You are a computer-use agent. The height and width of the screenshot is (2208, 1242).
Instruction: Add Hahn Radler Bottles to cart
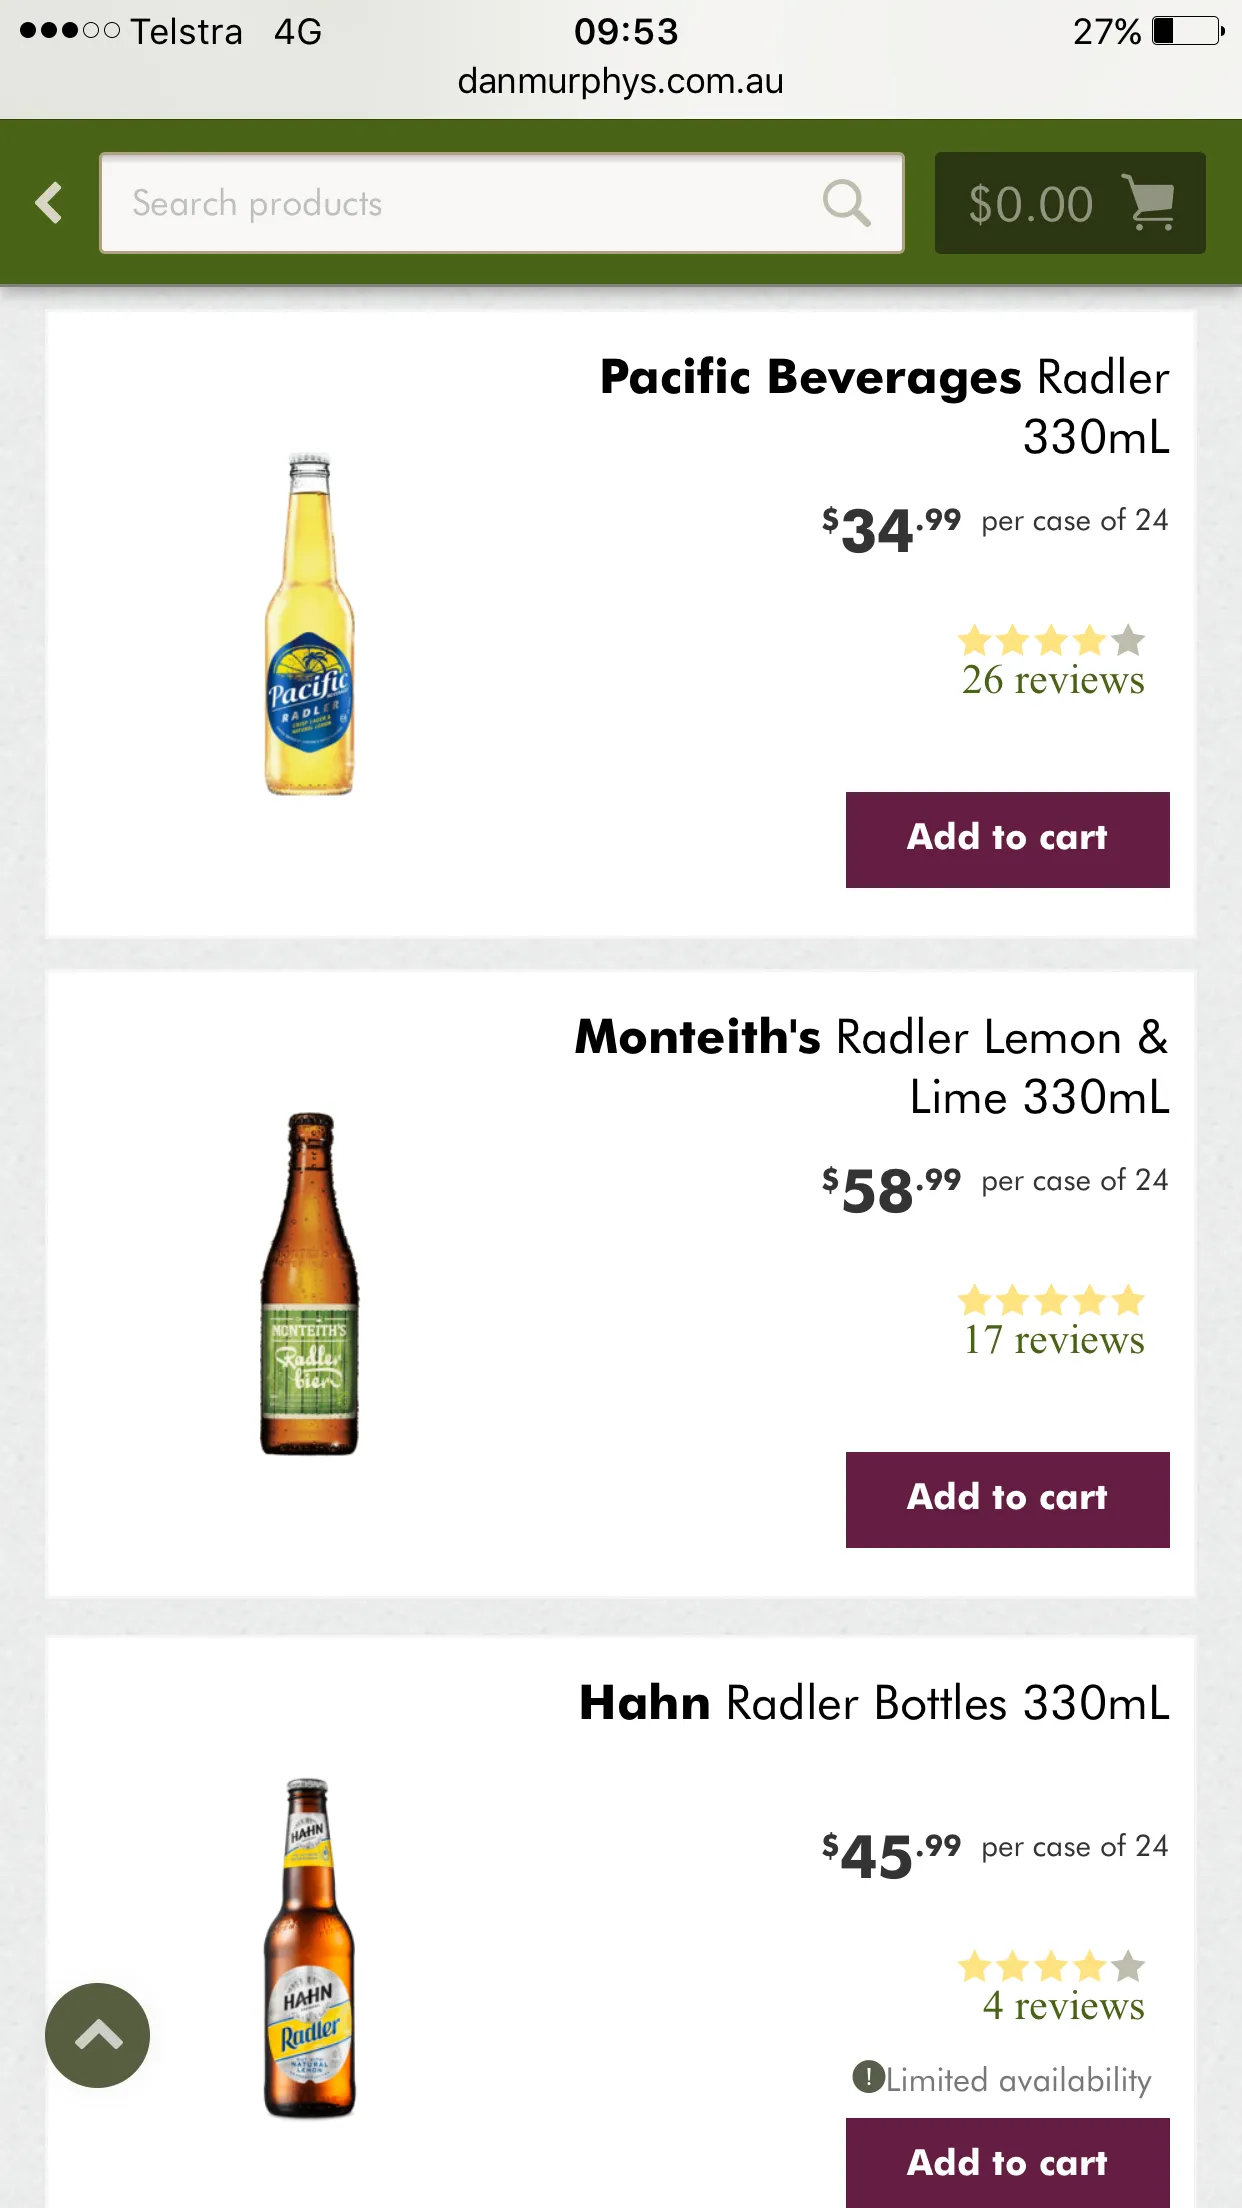(x=1008, y=2162)
